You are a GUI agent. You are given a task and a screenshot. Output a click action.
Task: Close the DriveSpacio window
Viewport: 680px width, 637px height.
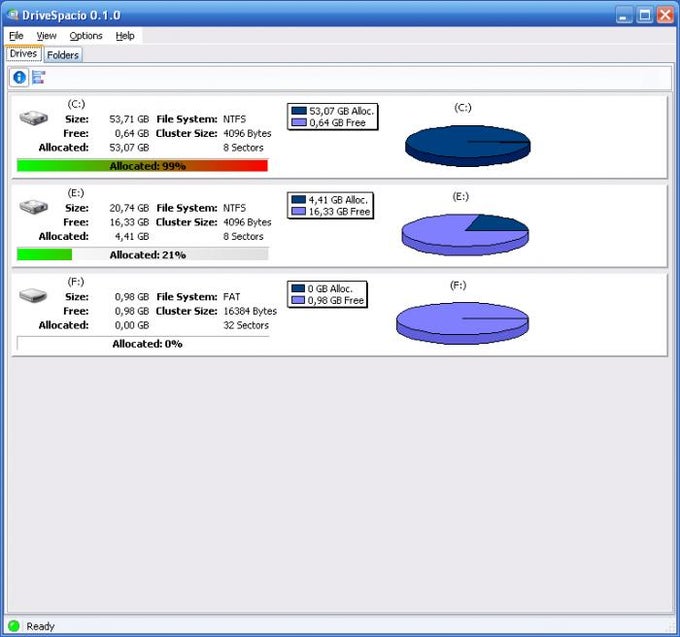665,16
